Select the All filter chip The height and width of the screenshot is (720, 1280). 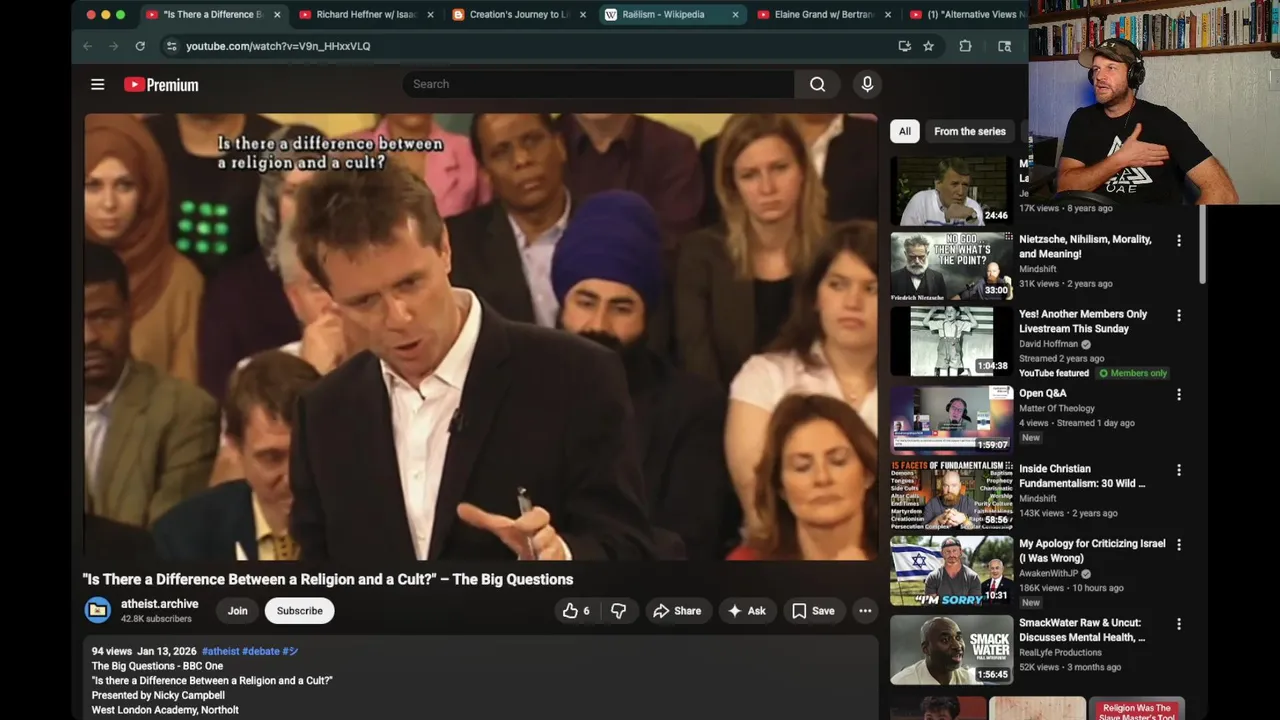(904, 131)
